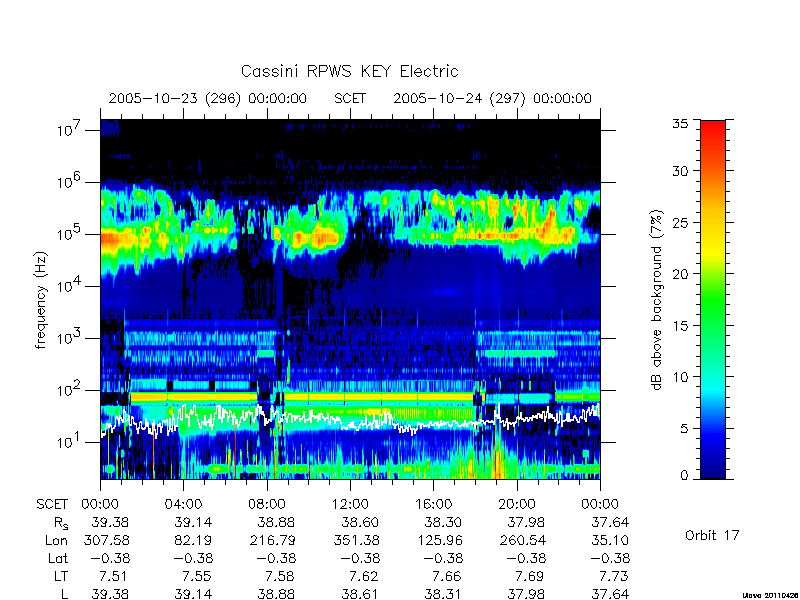Click the LT value 7.51
This screenshot has width=800, height=600.
click(112, 577)
